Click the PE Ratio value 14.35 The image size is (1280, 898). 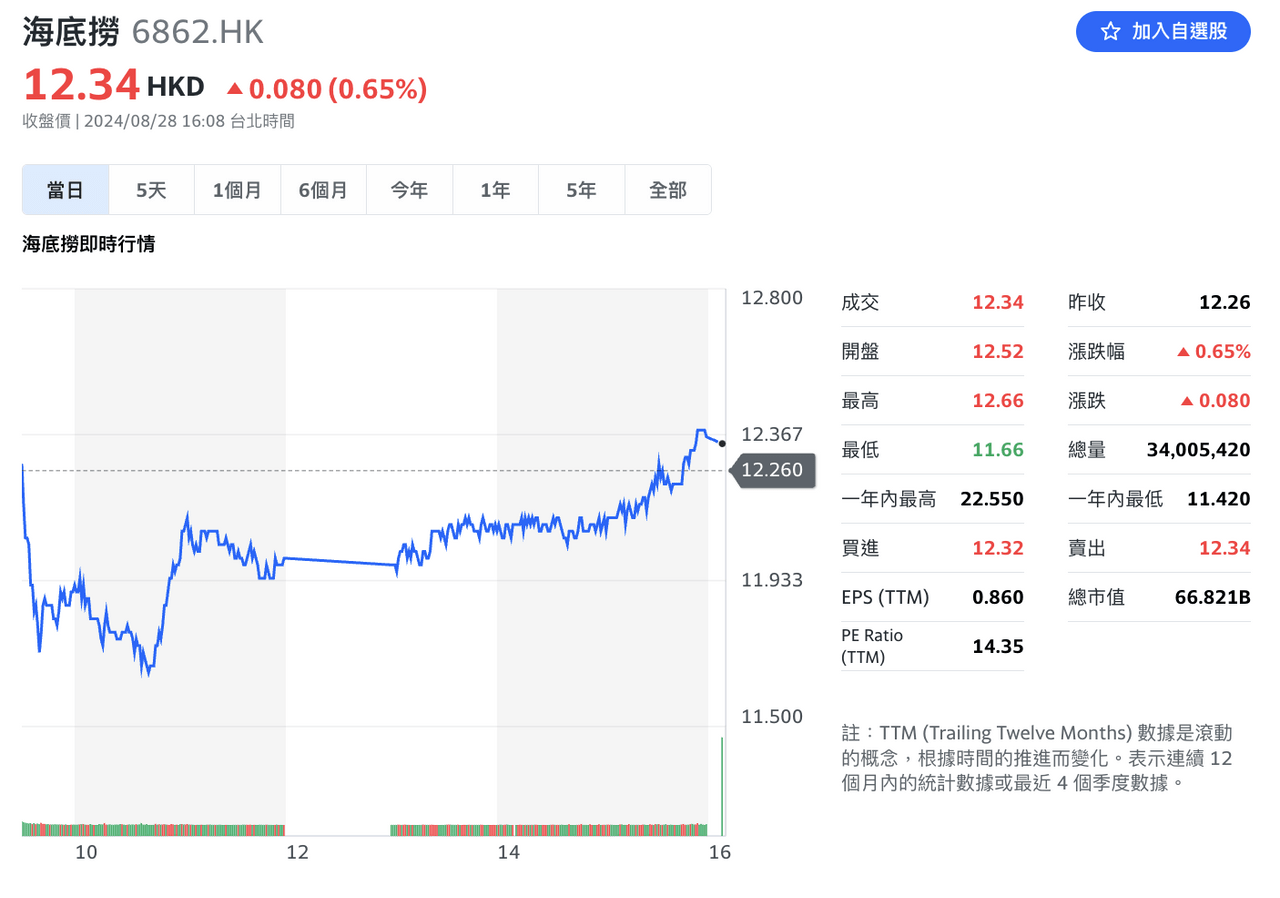click(x=998, y=646)
